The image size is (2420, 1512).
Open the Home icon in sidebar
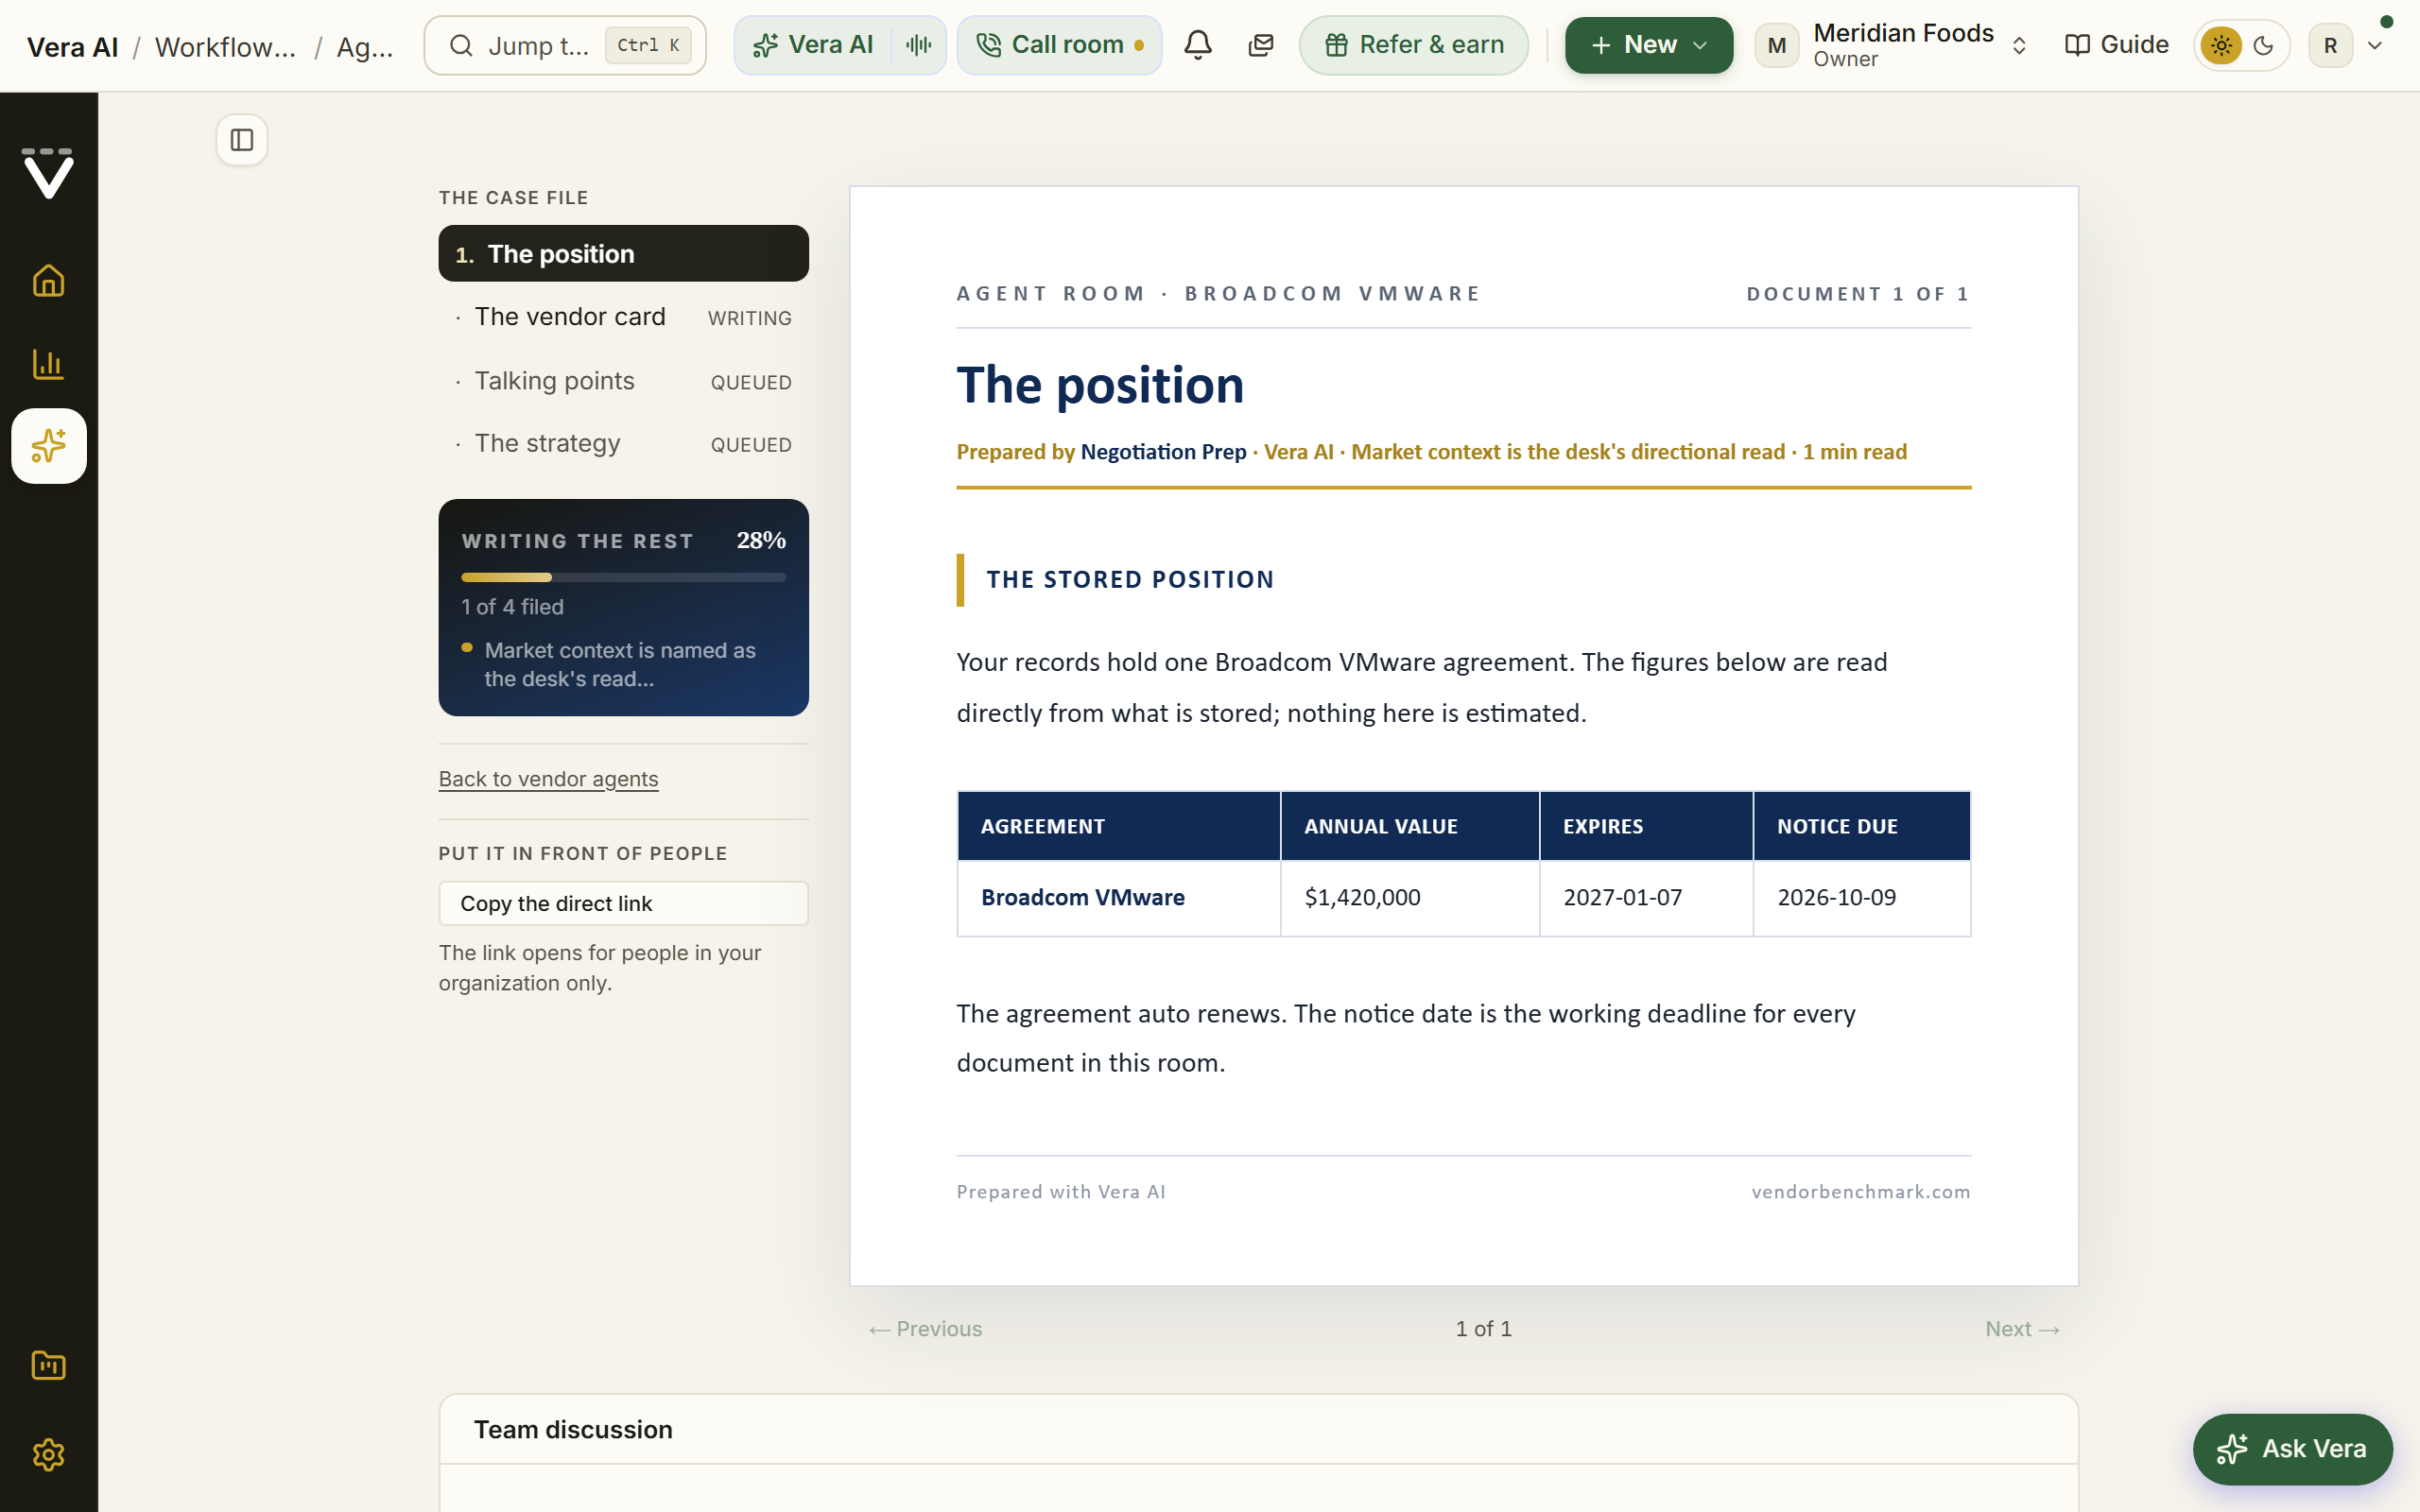point(48,281)
